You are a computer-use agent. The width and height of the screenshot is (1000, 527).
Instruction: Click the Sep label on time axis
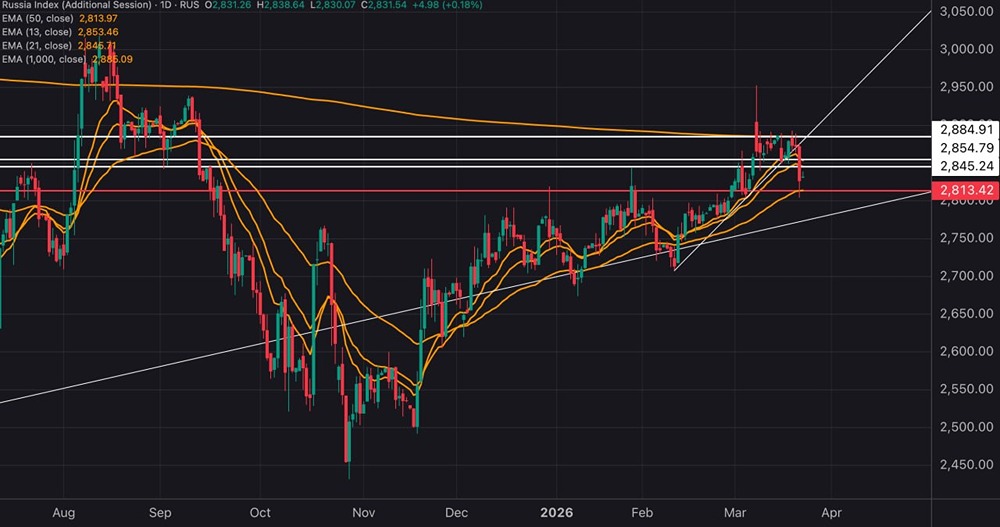[160, 513]
